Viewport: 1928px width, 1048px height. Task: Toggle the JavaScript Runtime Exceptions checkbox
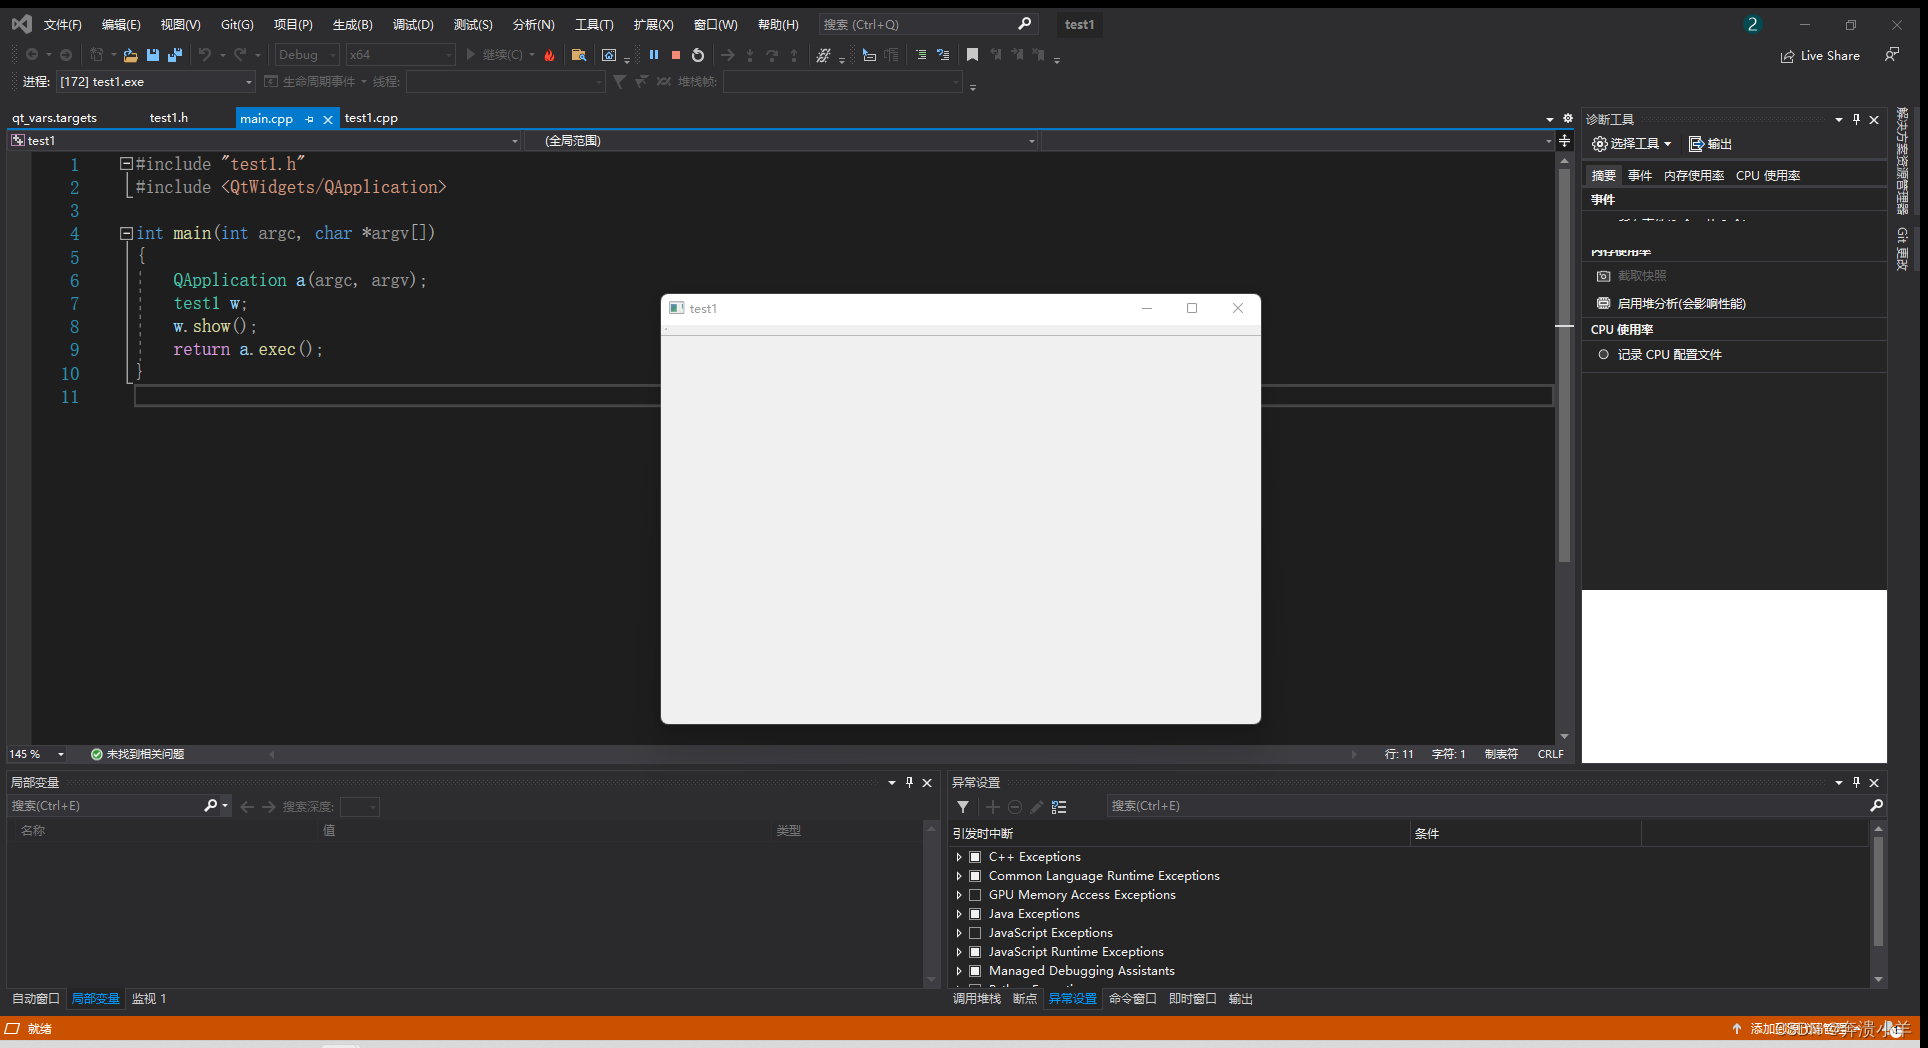coord(975,952)
